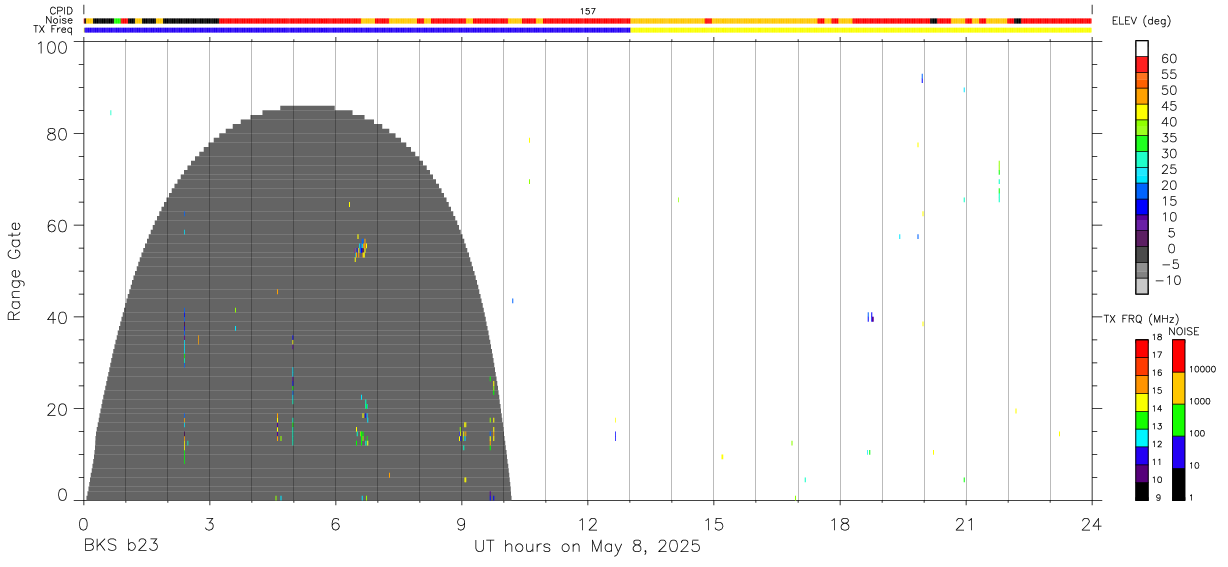Image resolution: width=1228 pixels, height=567 pixels.
Task: Click the yellow part of the TX Freq strip
Action: pos(861,30)
